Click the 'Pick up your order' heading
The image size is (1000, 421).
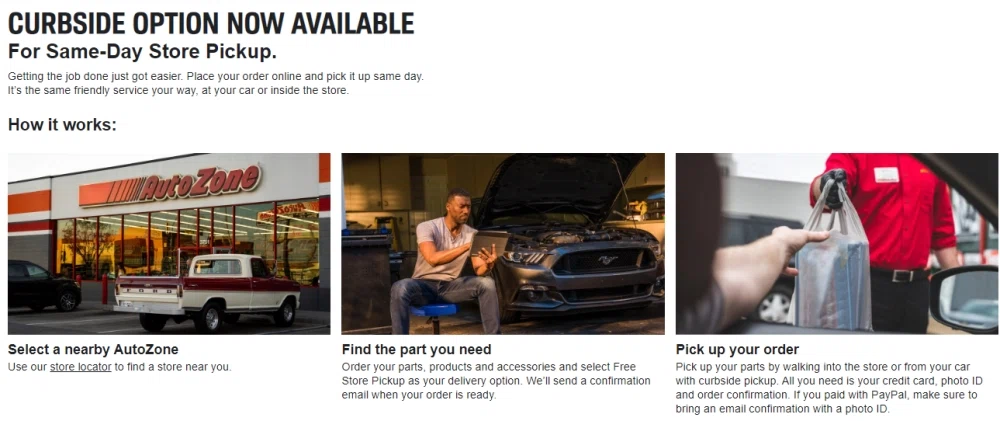pyautogui.click(x=737, y=350)
